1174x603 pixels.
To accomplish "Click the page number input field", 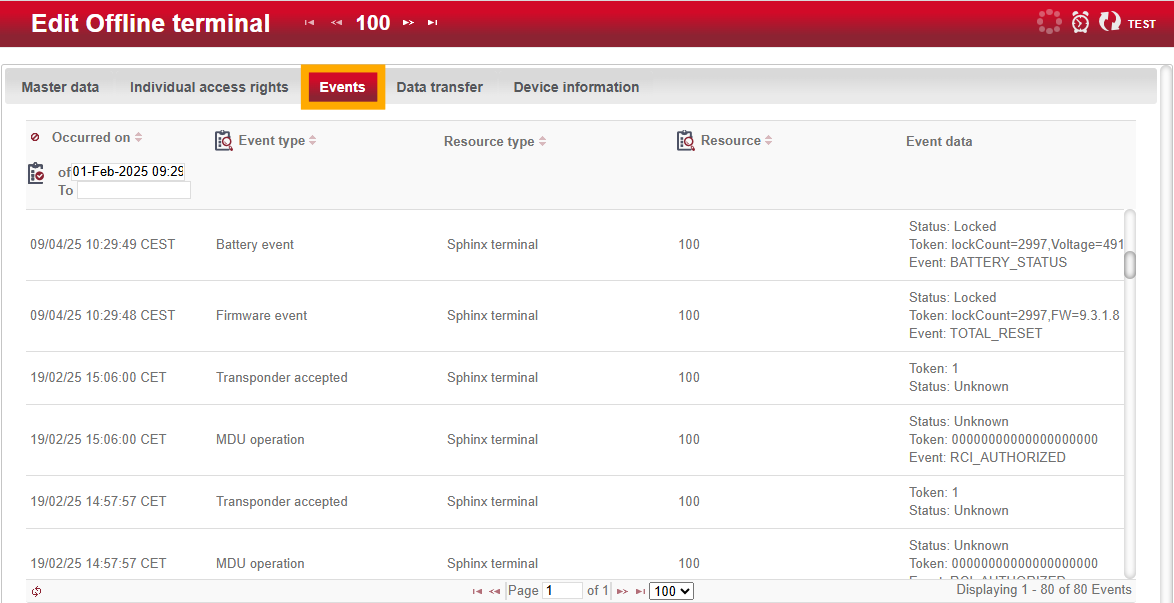I will pos(563,591).
